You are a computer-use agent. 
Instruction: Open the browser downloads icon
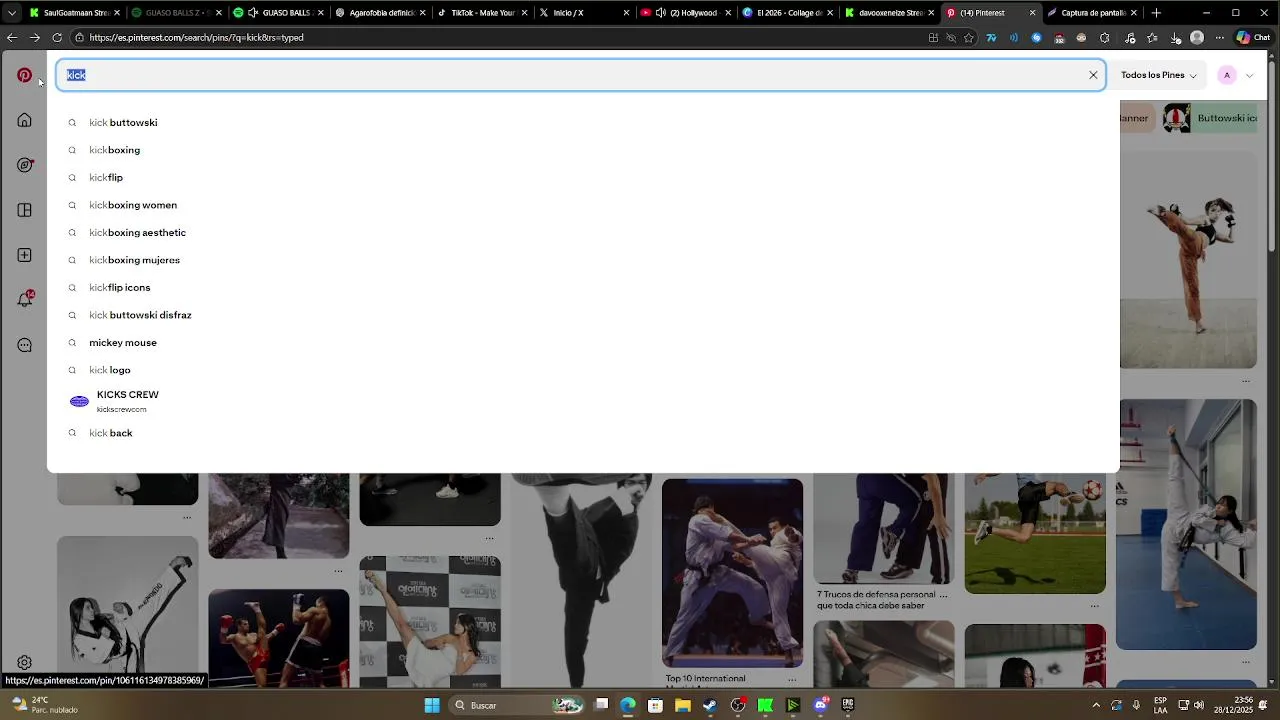pyautogui.click(x=1175, y=38)
